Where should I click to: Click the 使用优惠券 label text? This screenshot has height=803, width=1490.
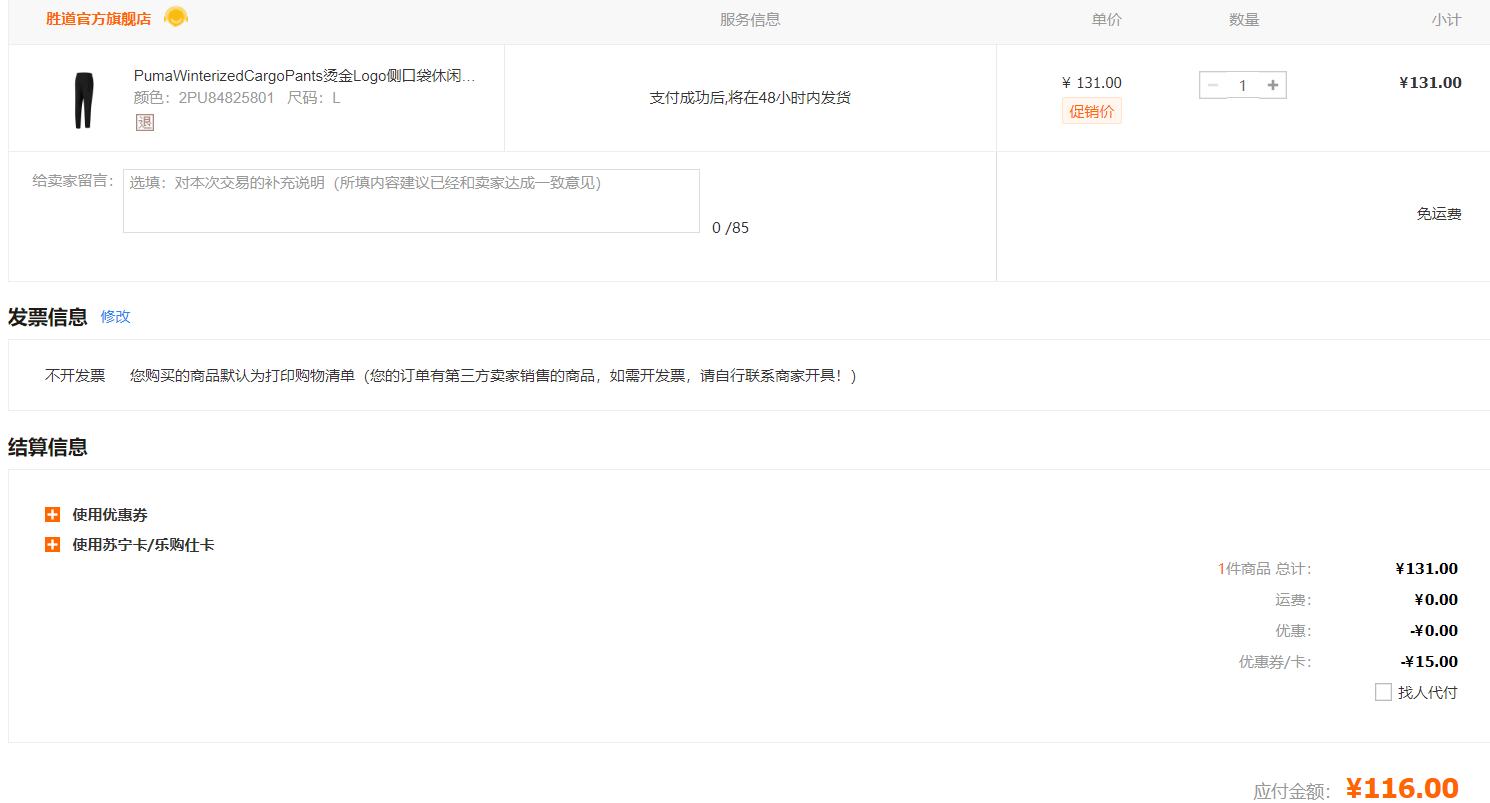tap(110, 515)
